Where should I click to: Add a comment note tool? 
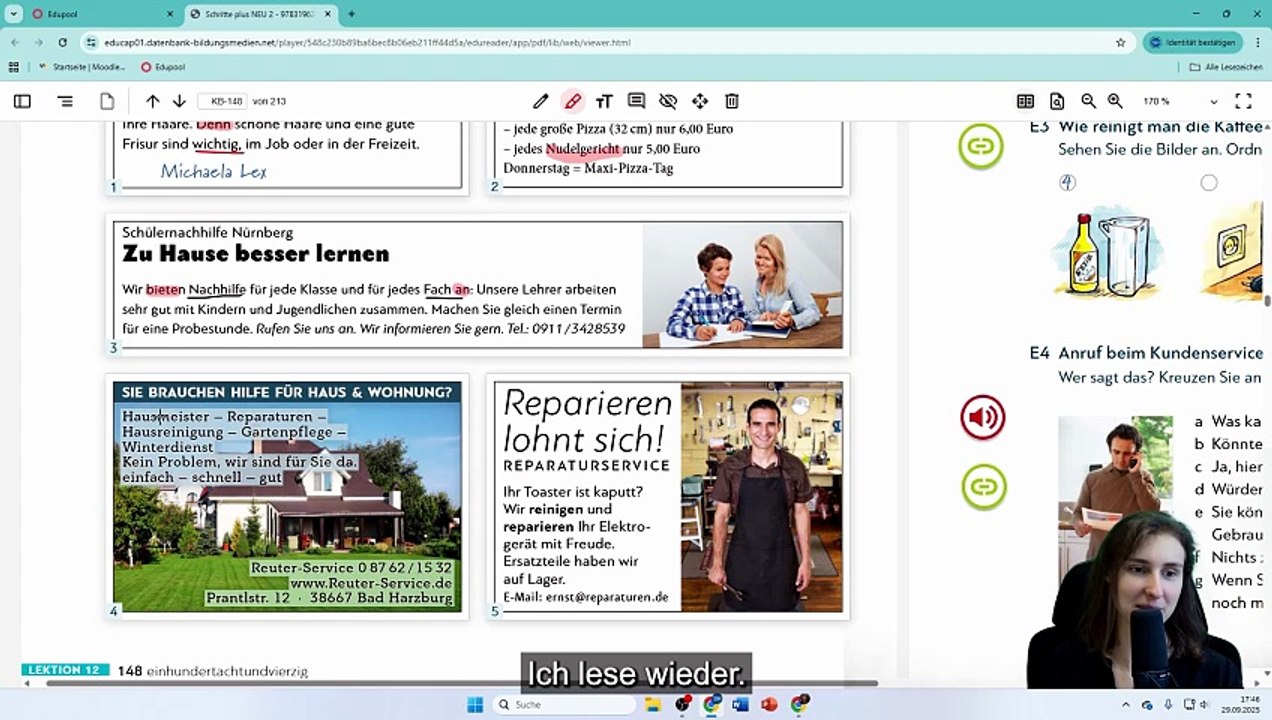(x=636, y=101)
